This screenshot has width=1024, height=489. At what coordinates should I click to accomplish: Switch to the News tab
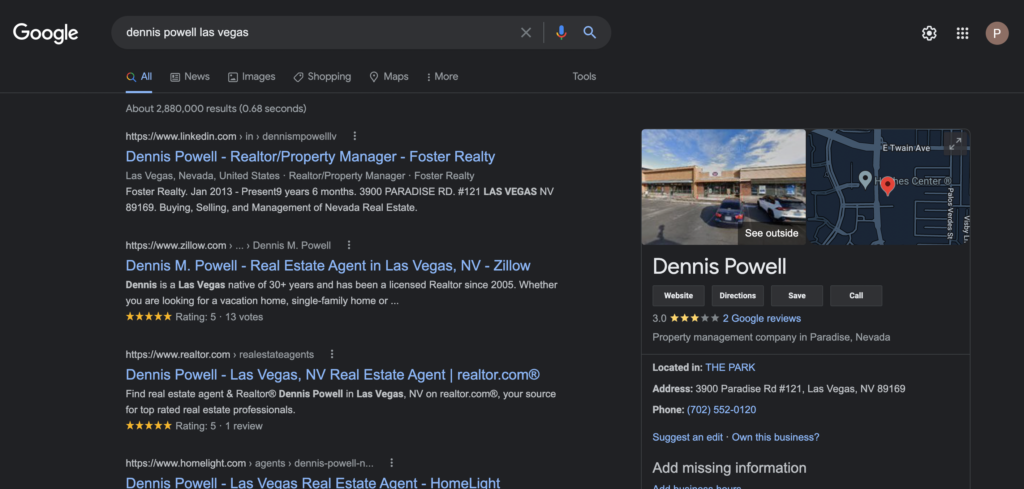pos(190,77)
